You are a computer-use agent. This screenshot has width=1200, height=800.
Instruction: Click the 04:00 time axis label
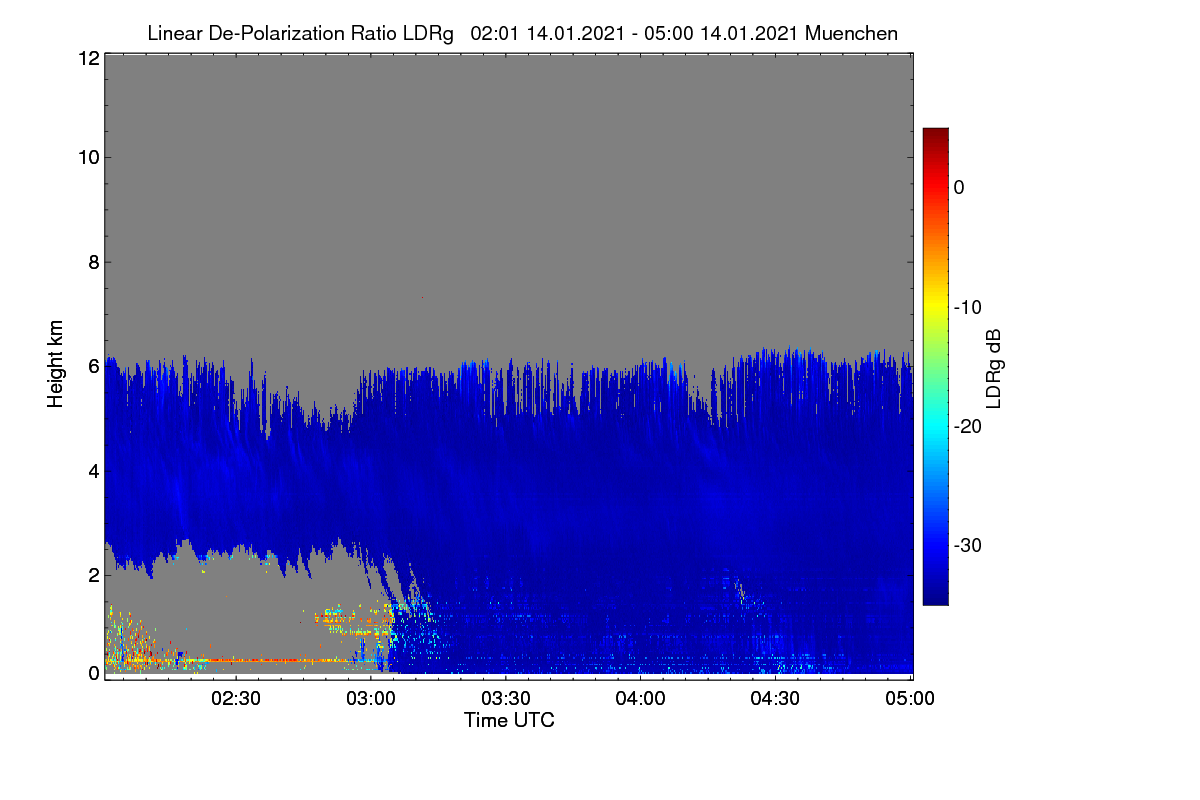pos(641,698)
